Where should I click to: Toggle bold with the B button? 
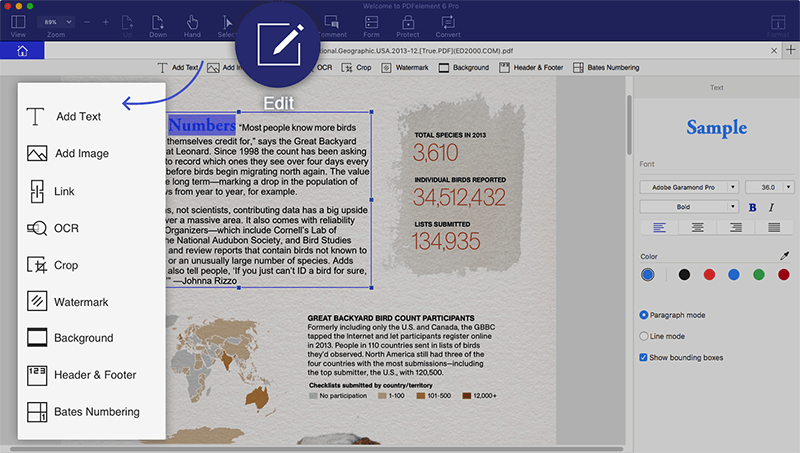tap(753, 207)
